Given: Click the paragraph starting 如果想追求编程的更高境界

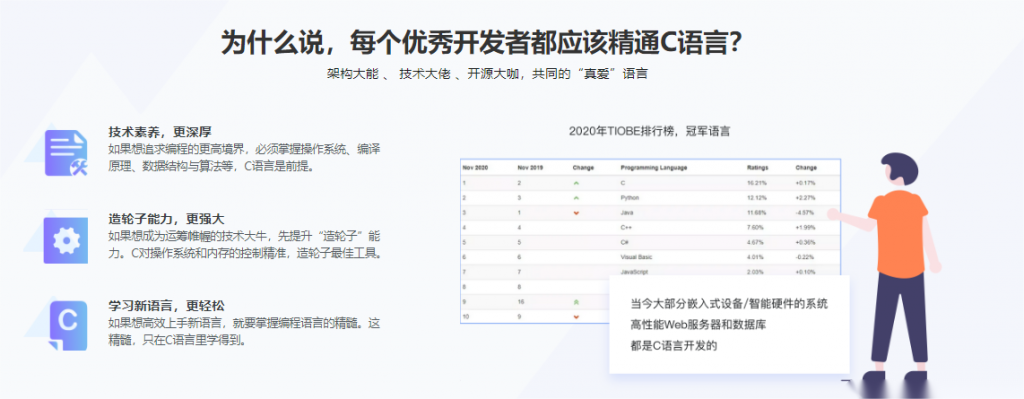Looking at the screenshot, I should coord(244,157).
